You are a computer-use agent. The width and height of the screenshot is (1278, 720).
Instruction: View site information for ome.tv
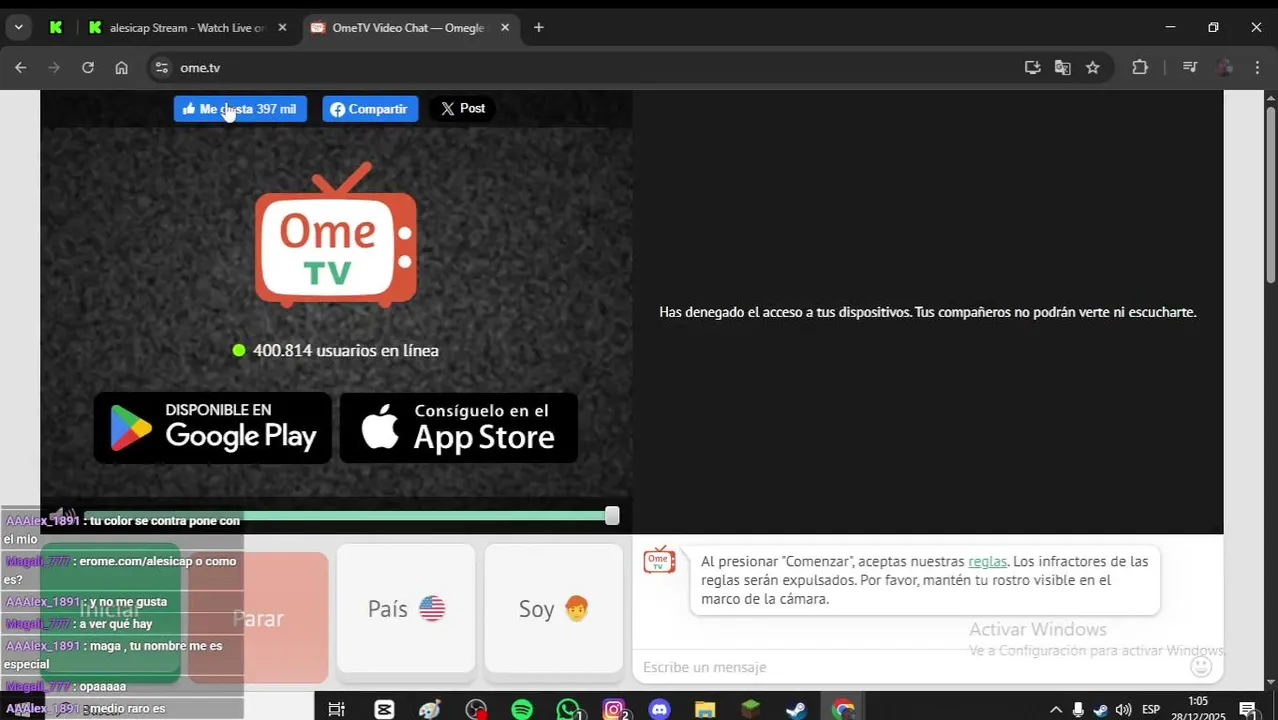[162, 68]
